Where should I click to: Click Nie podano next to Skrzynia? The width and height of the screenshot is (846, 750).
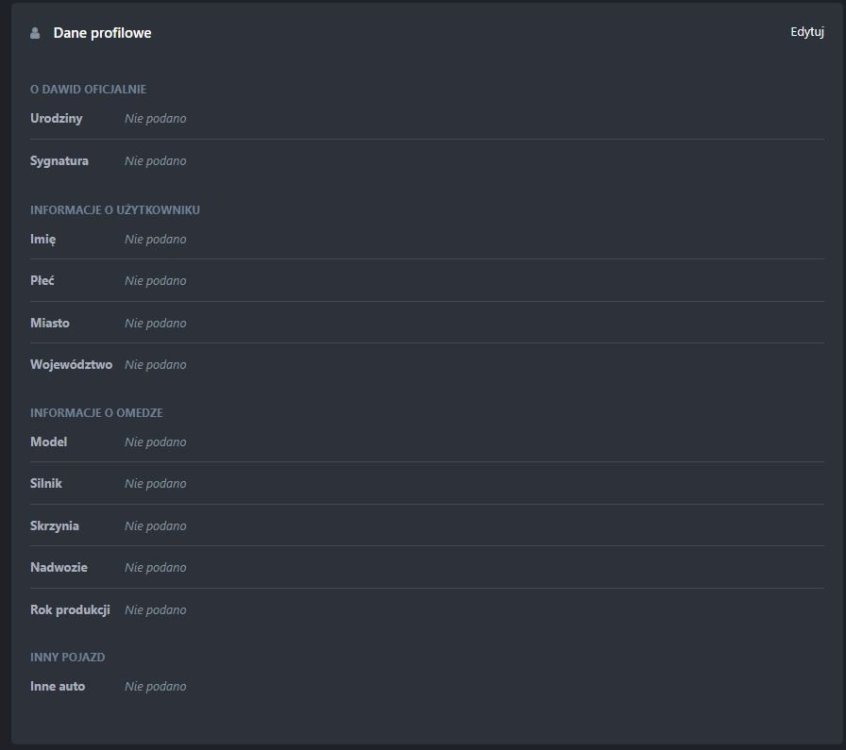click(153, 525)
